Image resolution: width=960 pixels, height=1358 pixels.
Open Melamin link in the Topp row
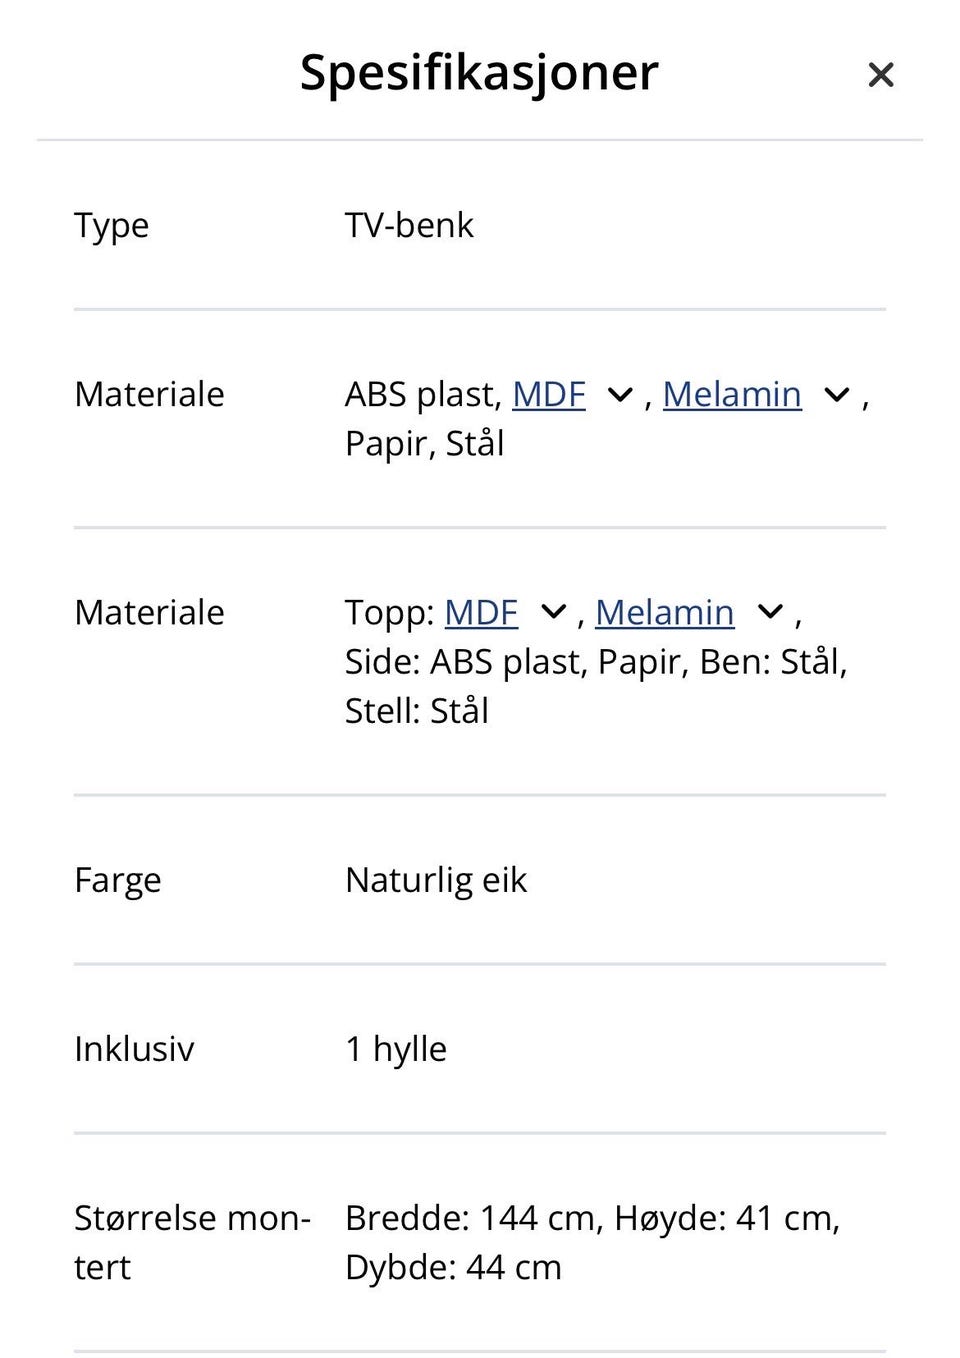[x=664, y=612]
